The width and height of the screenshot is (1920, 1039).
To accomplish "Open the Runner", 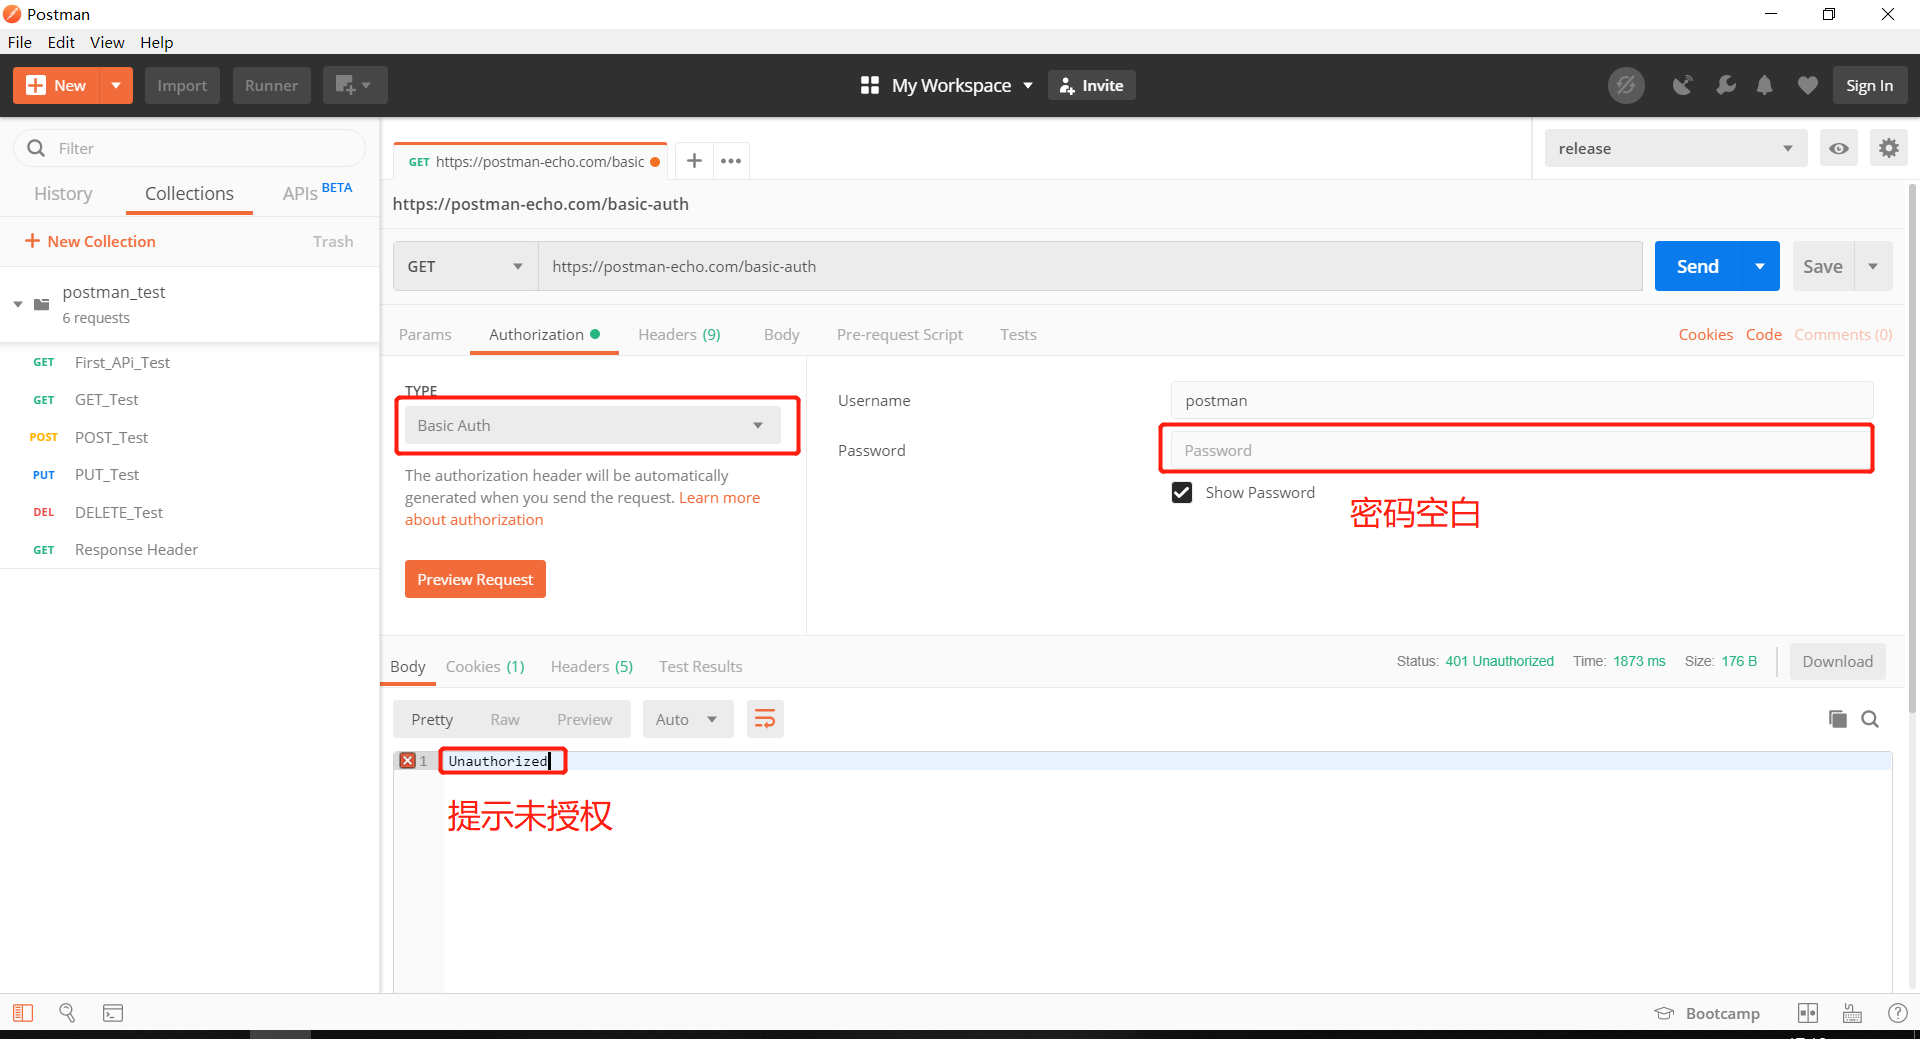I will coord(271,86).
